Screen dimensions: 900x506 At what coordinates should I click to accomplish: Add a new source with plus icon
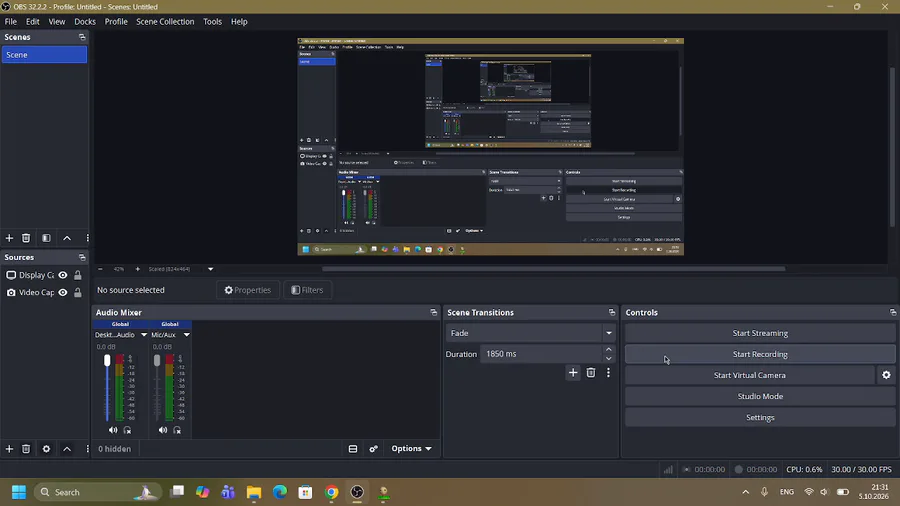pos(9,449)
